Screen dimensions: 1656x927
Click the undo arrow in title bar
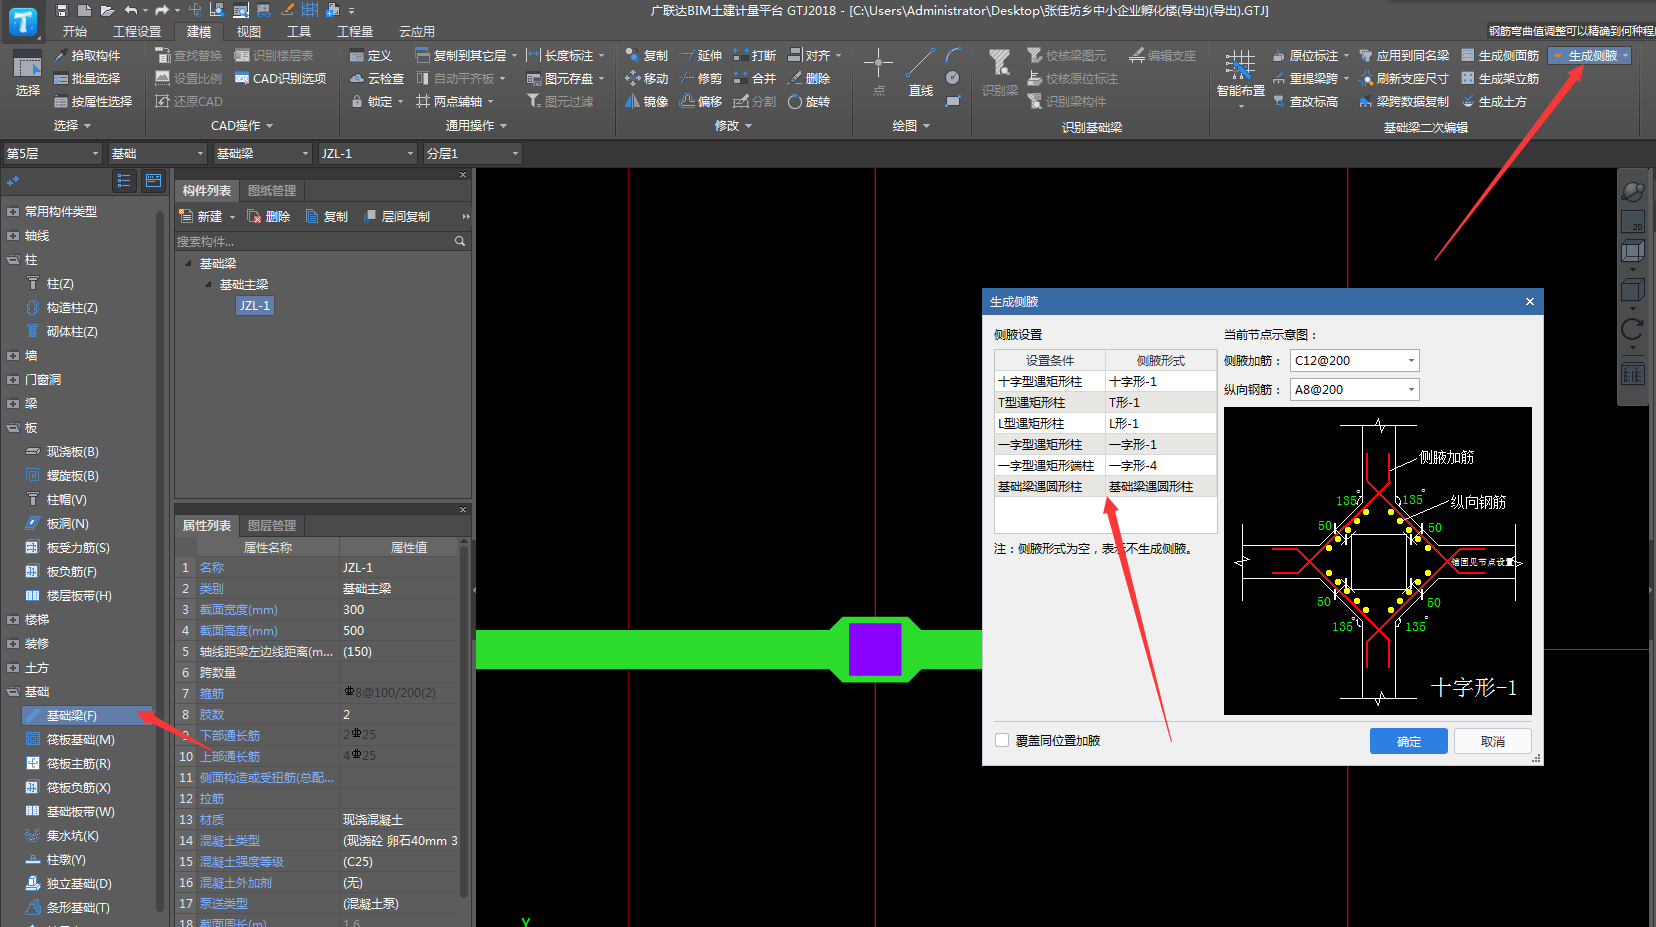pos(130,10)
